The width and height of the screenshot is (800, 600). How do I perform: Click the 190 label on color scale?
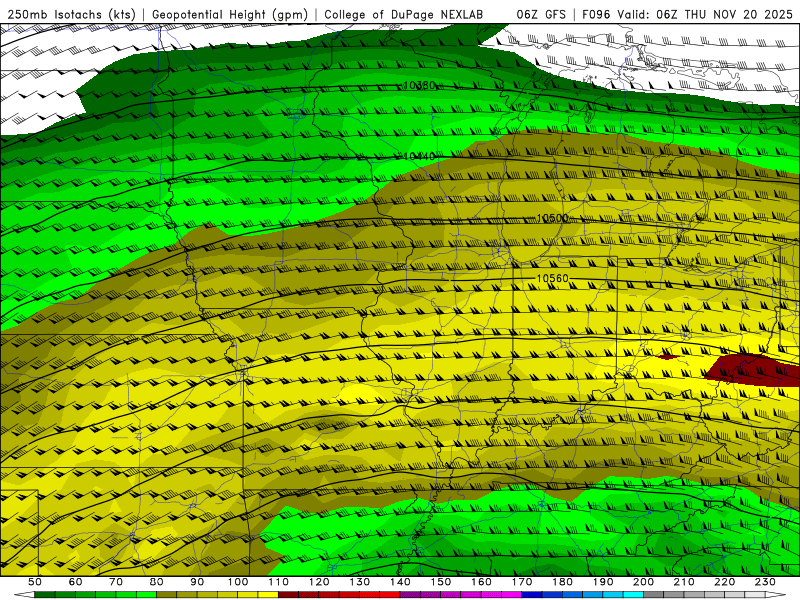point(603,582)
